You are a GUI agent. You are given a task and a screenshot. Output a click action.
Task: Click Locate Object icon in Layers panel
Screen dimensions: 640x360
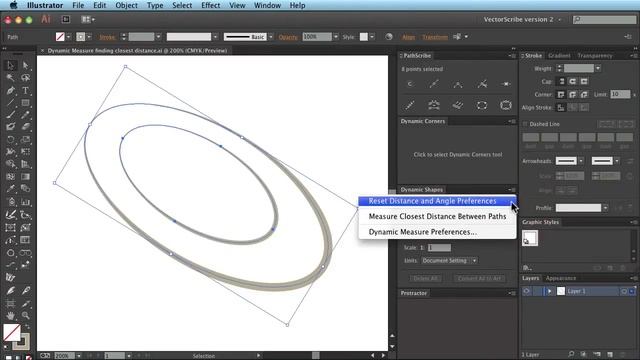[571, 354]
